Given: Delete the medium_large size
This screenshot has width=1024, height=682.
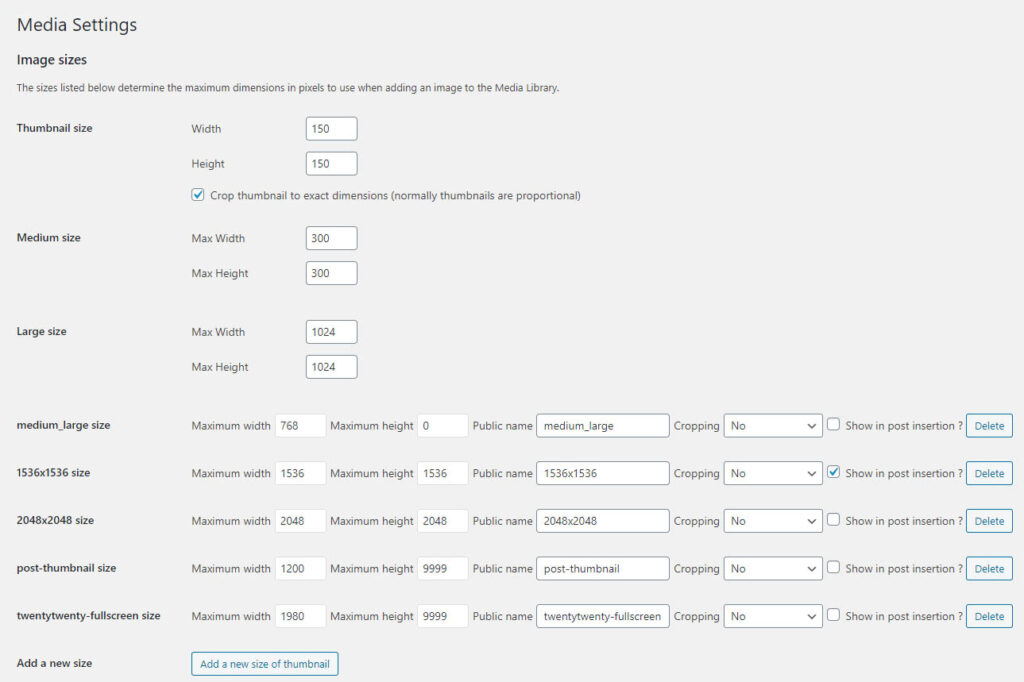Looking at the screenshot, I should pos(989,426).
